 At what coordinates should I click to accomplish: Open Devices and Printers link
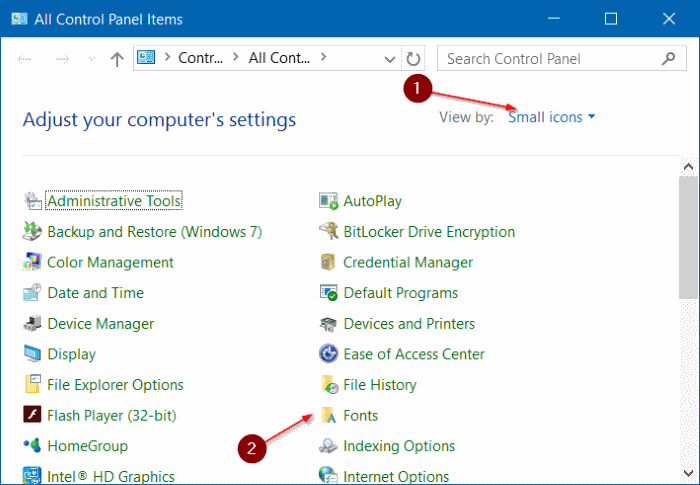point(409,324)
